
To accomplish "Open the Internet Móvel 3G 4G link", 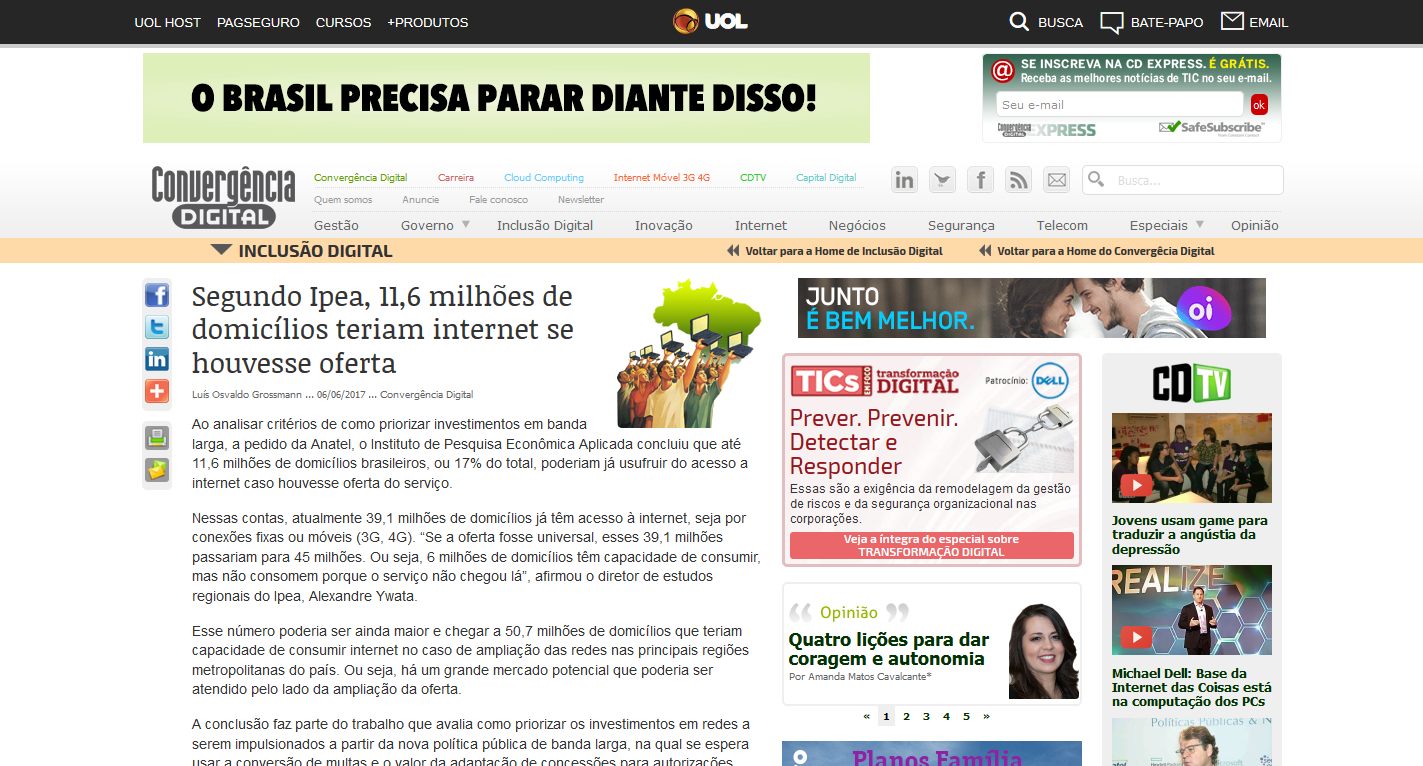I will pyautogui.click(x=662, y=178).
